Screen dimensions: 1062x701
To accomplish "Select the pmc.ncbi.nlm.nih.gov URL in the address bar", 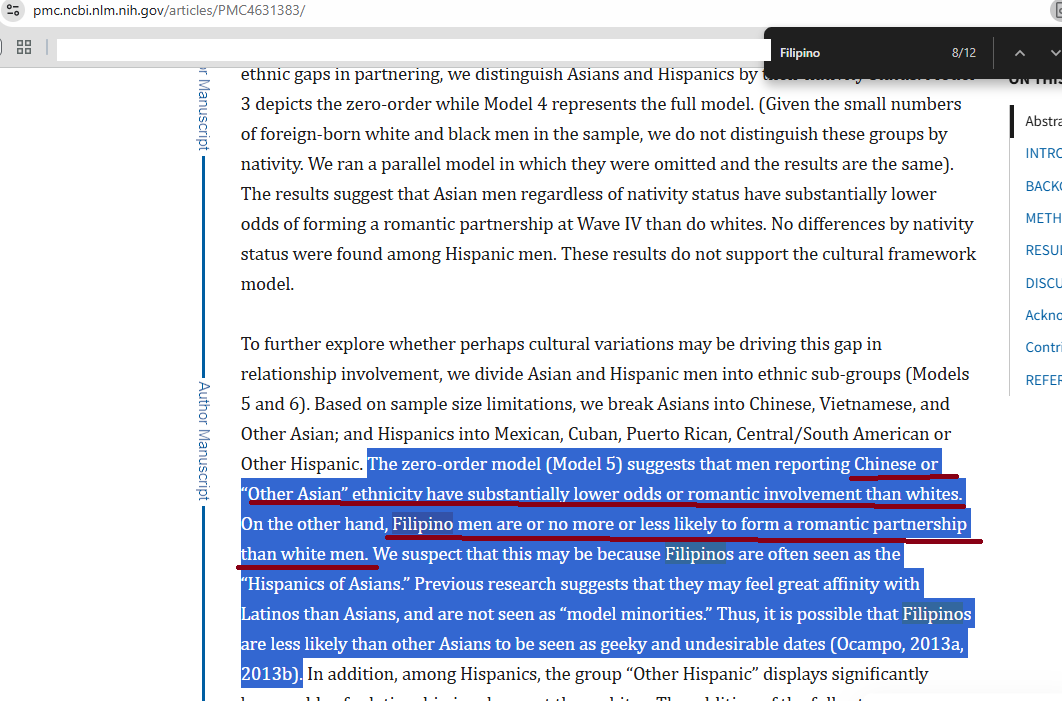I will (169, 11).
